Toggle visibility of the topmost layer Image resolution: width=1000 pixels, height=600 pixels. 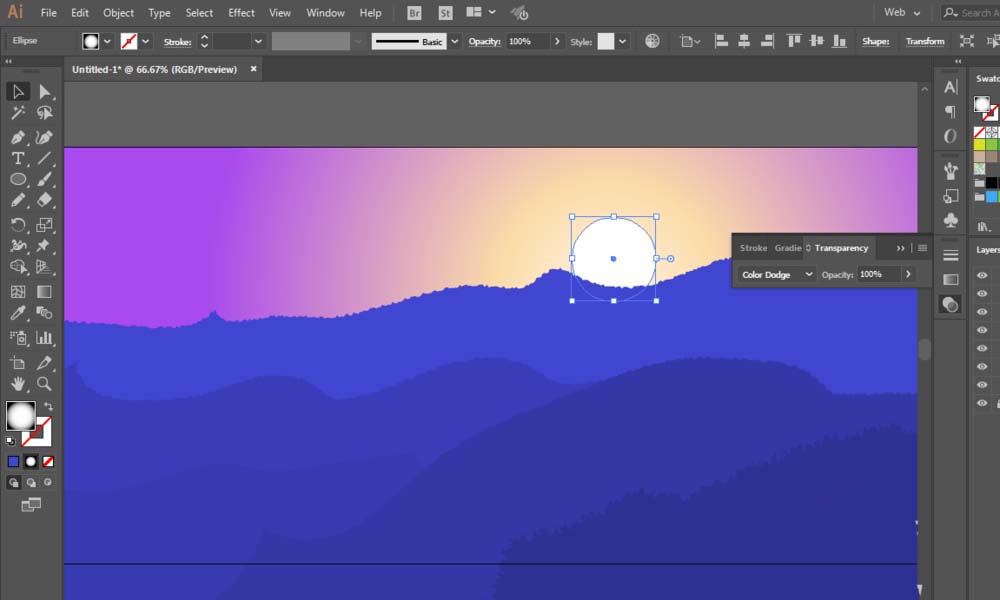click(982, 275)
